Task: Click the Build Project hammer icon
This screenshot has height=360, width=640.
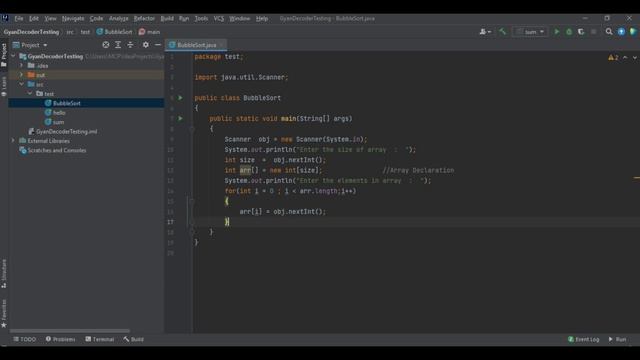Action: click(x=502, y=31)
